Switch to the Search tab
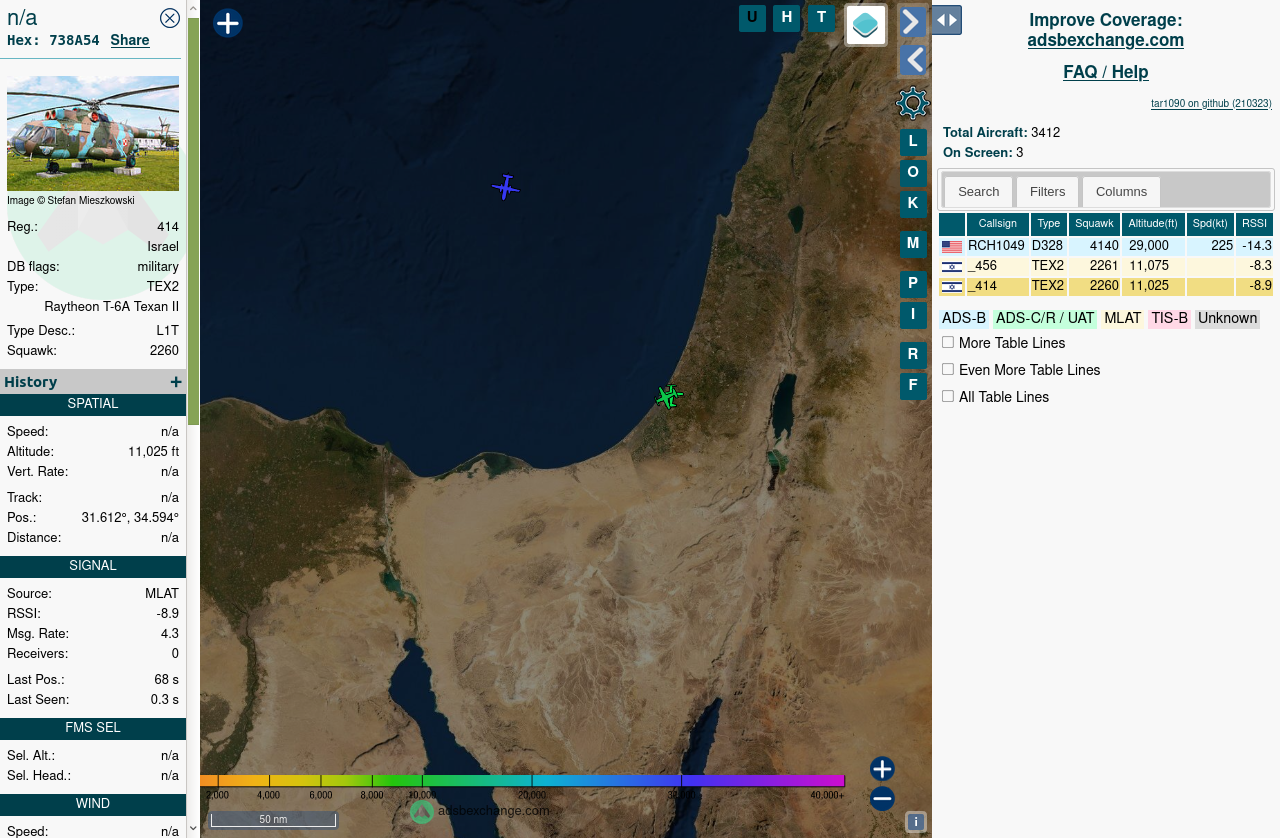 (x=978, y=192)
